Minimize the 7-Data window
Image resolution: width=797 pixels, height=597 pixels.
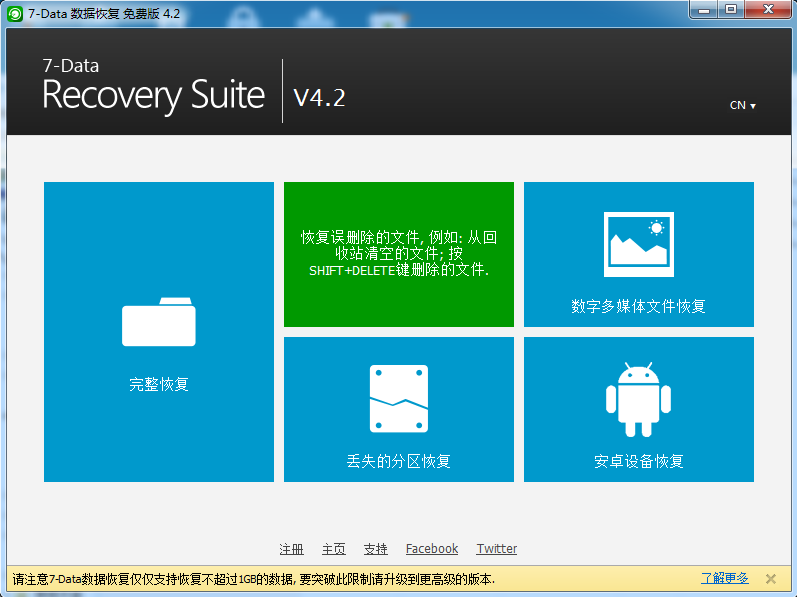coord(704,10)
